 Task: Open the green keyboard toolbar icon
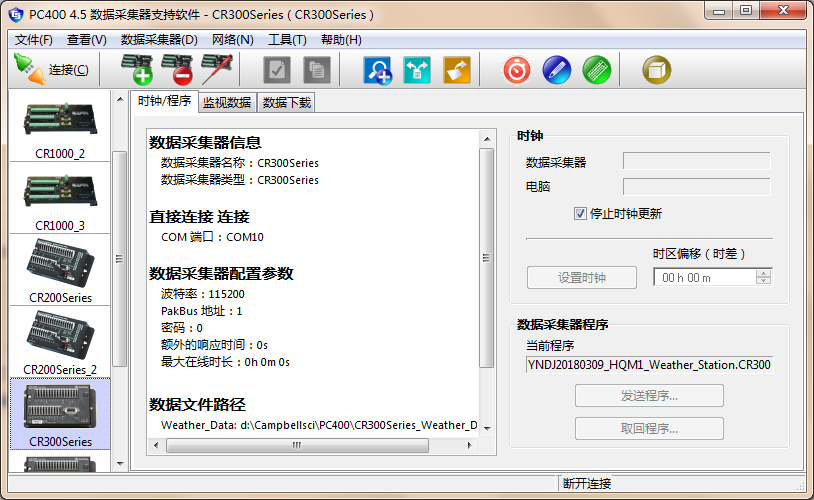597,70
